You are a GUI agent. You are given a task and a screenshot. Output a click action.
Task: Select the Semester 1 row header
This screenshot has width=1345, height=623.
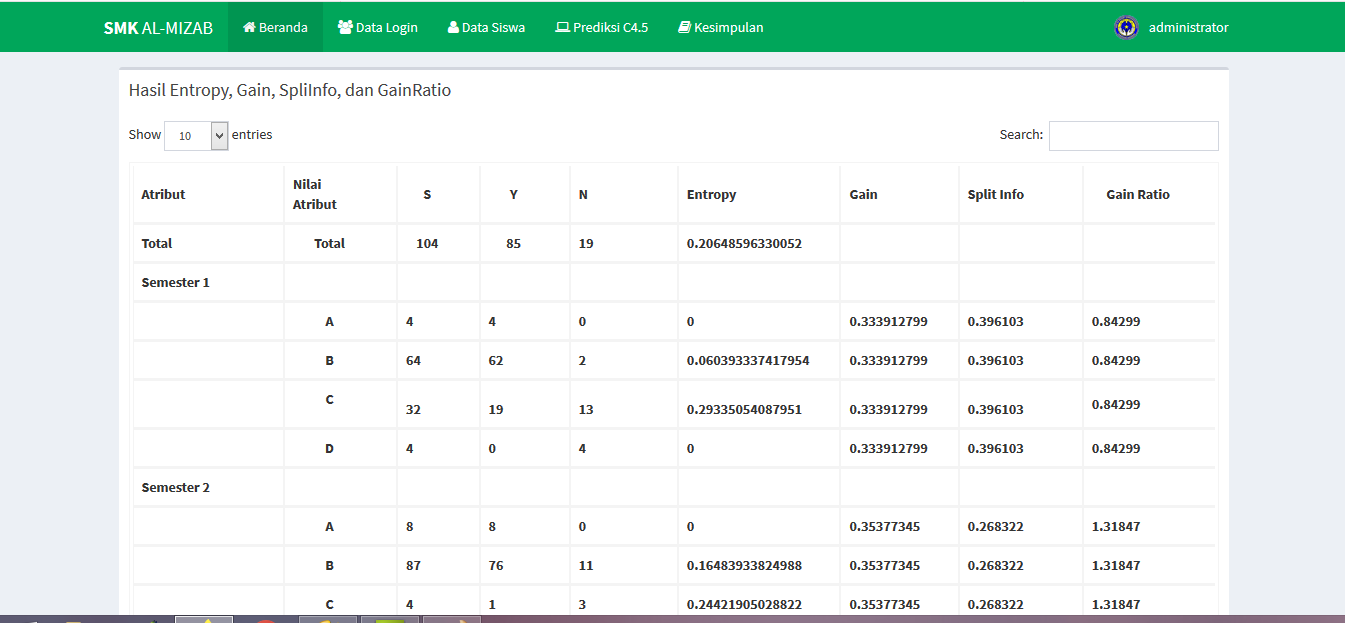click(175, 282)
